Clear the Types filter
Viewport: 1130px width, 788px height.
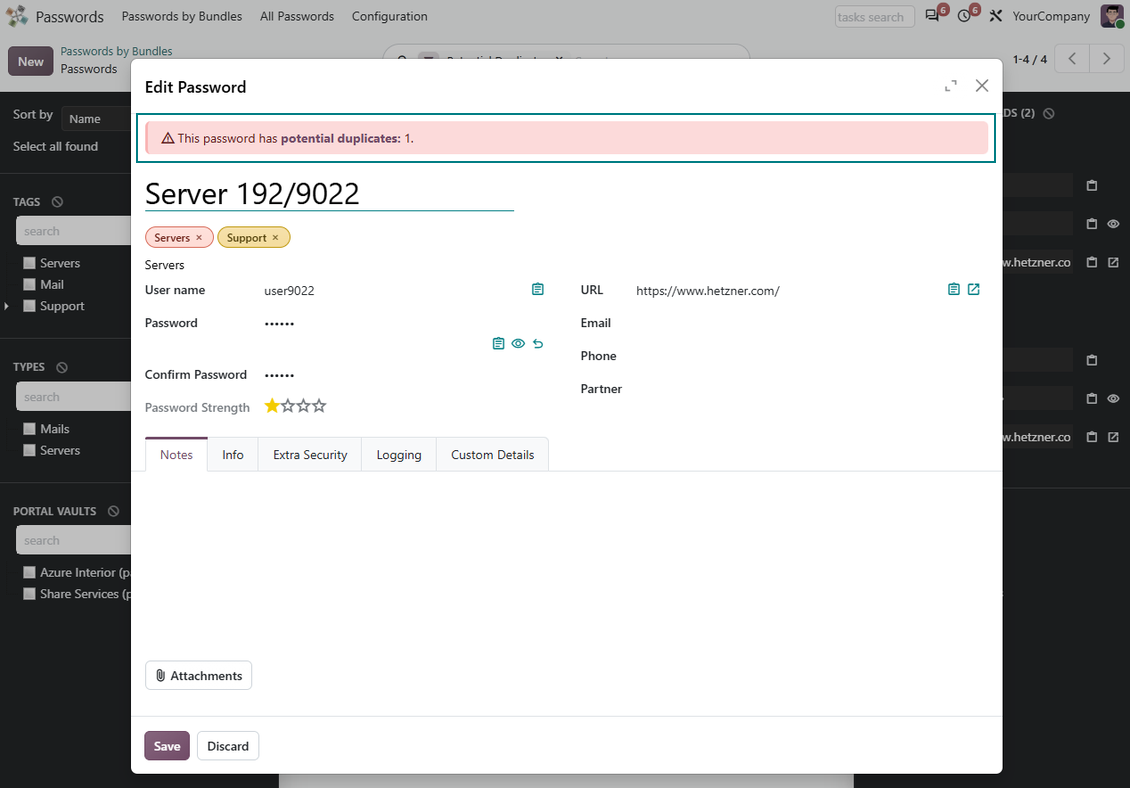(x=62, y=367)
